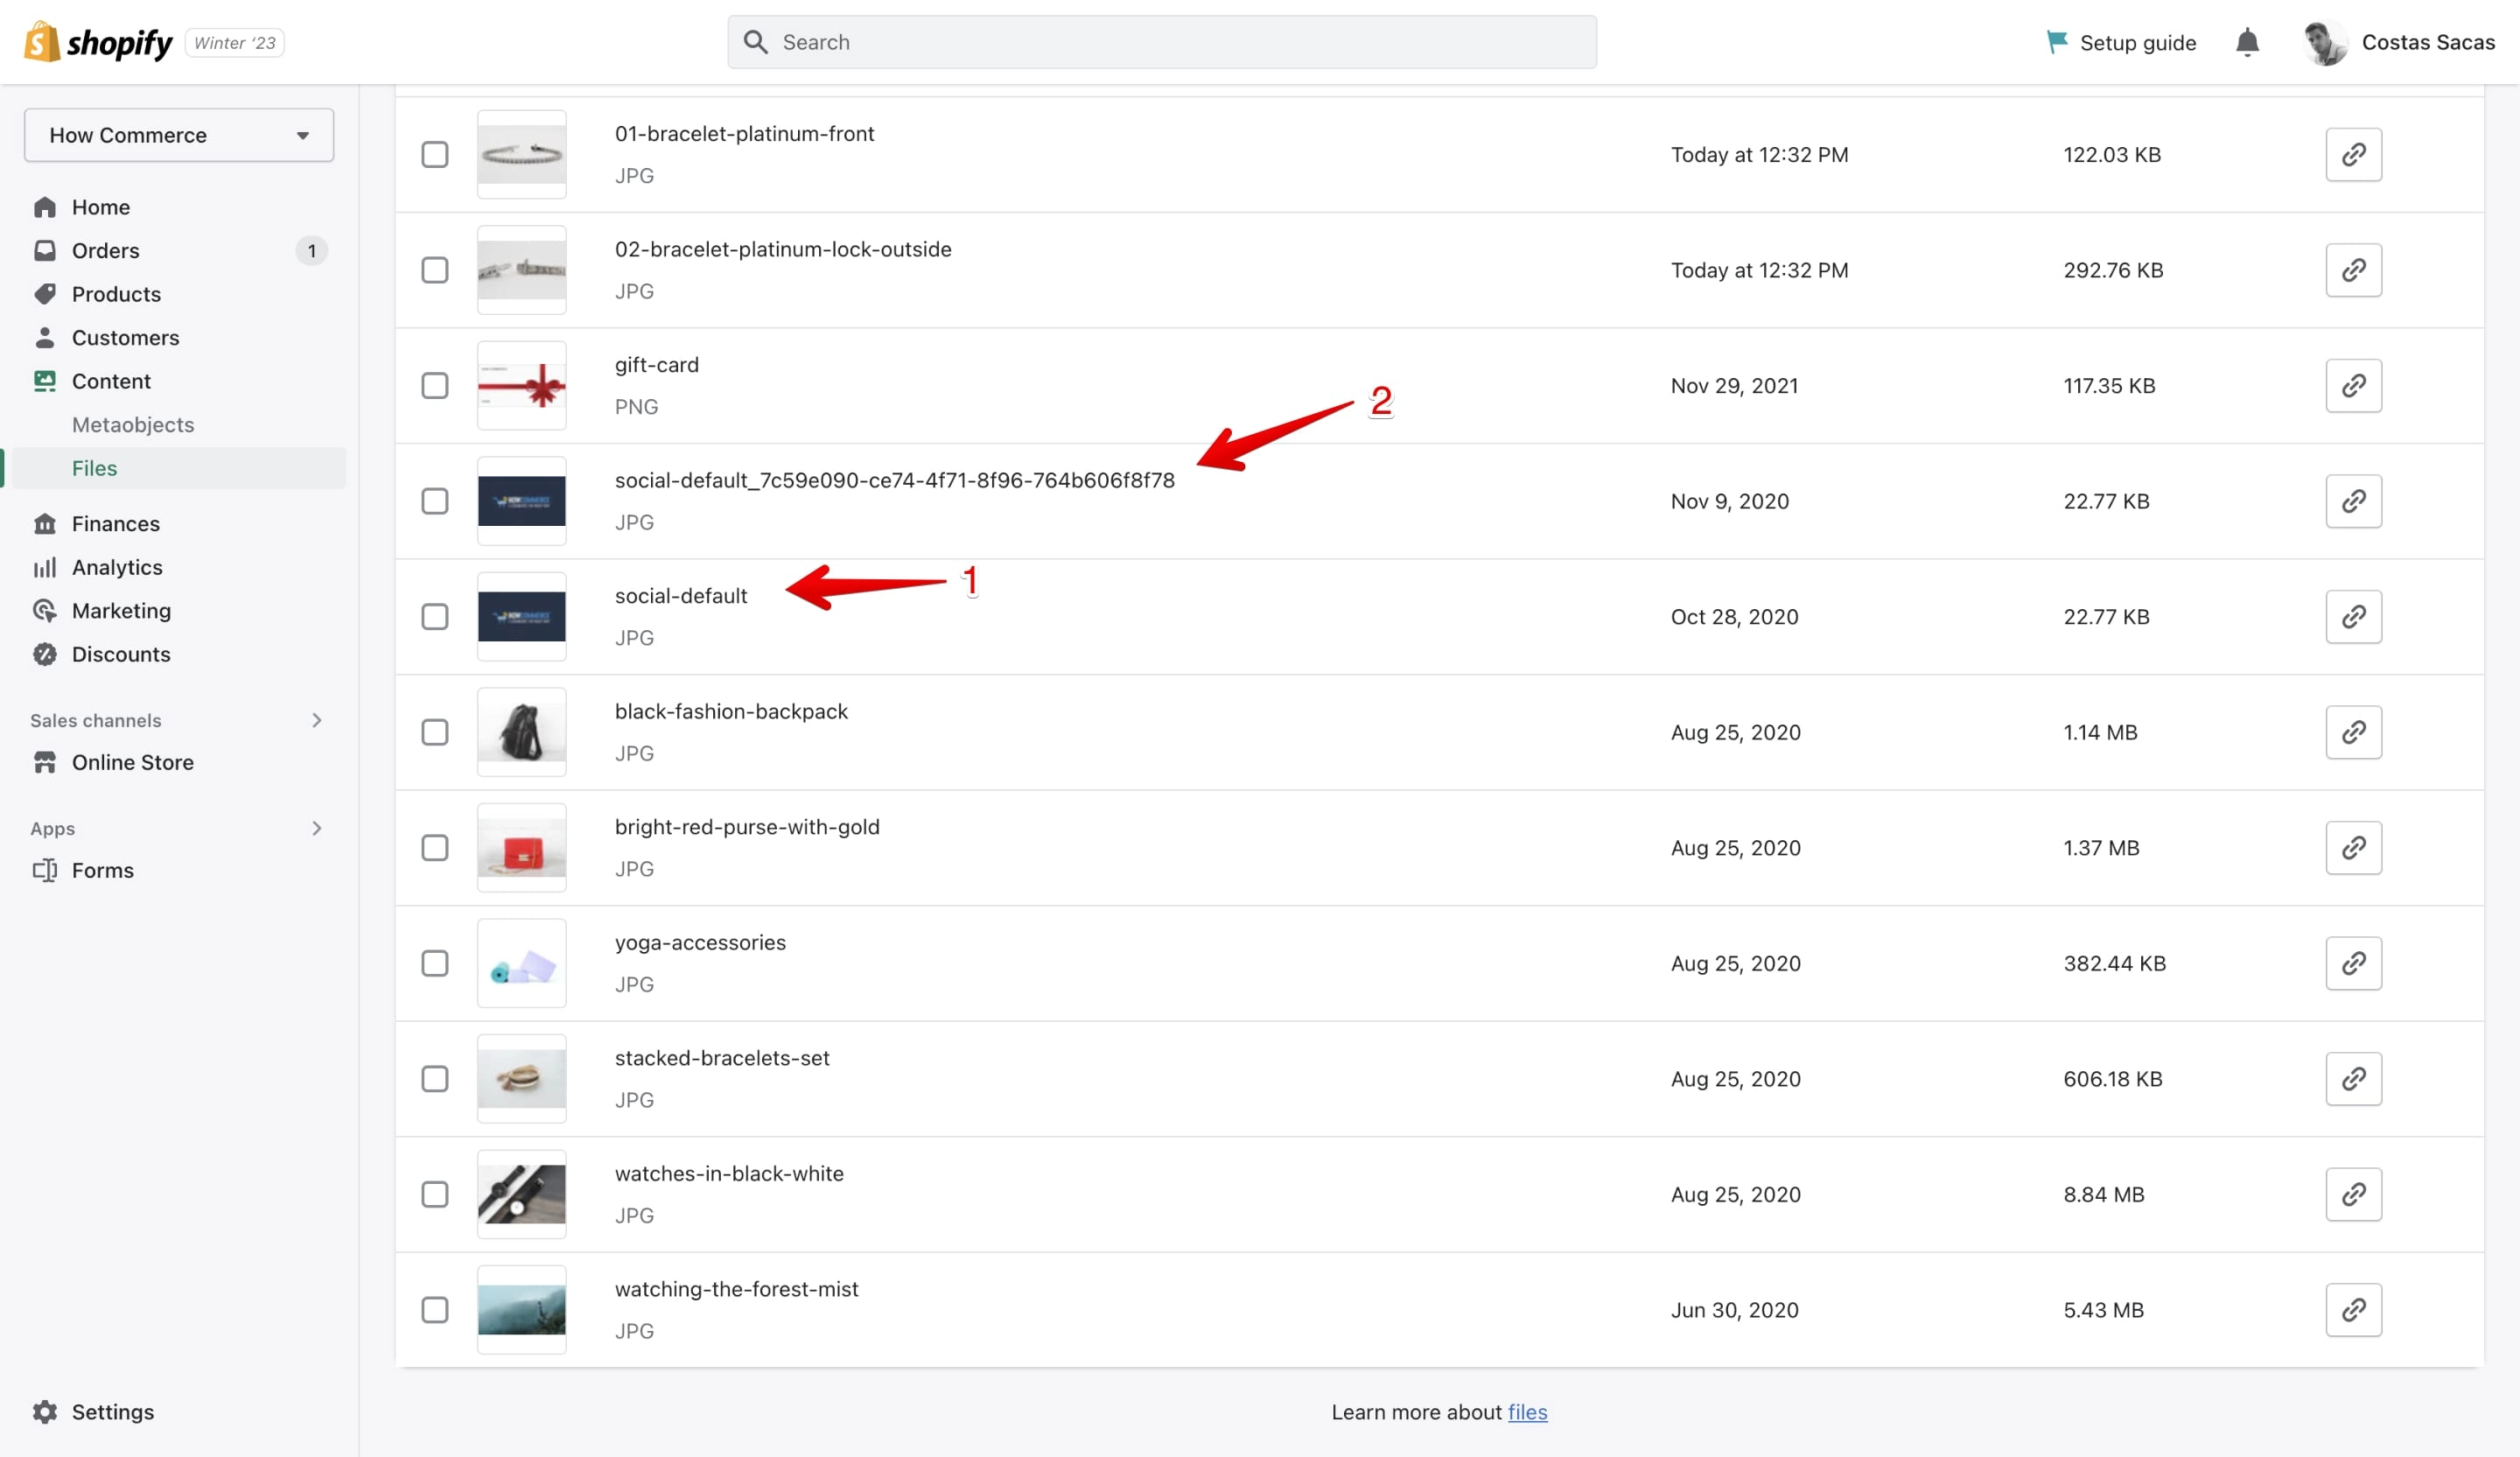Click the Home house icon
This screenshot has height=1457, width=2520.
tap(45, 207)
